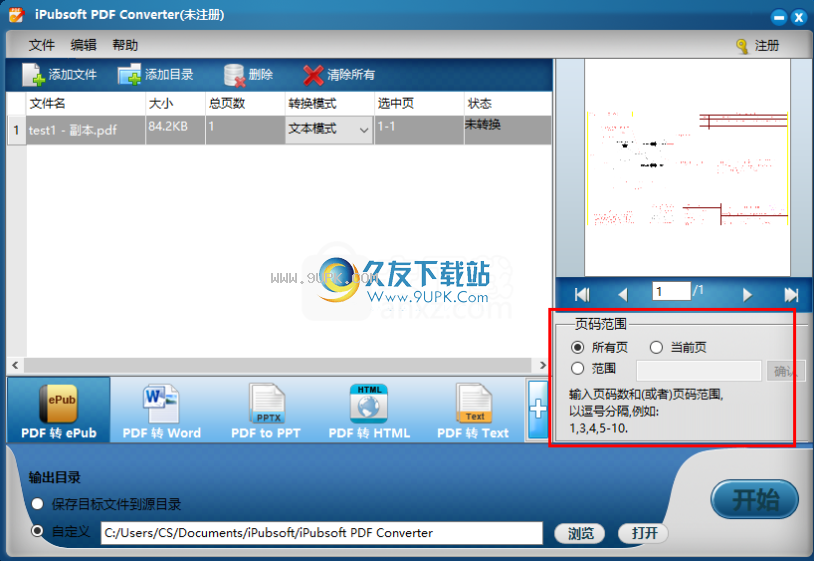Click the plus button for more formats

pos(538,409)
